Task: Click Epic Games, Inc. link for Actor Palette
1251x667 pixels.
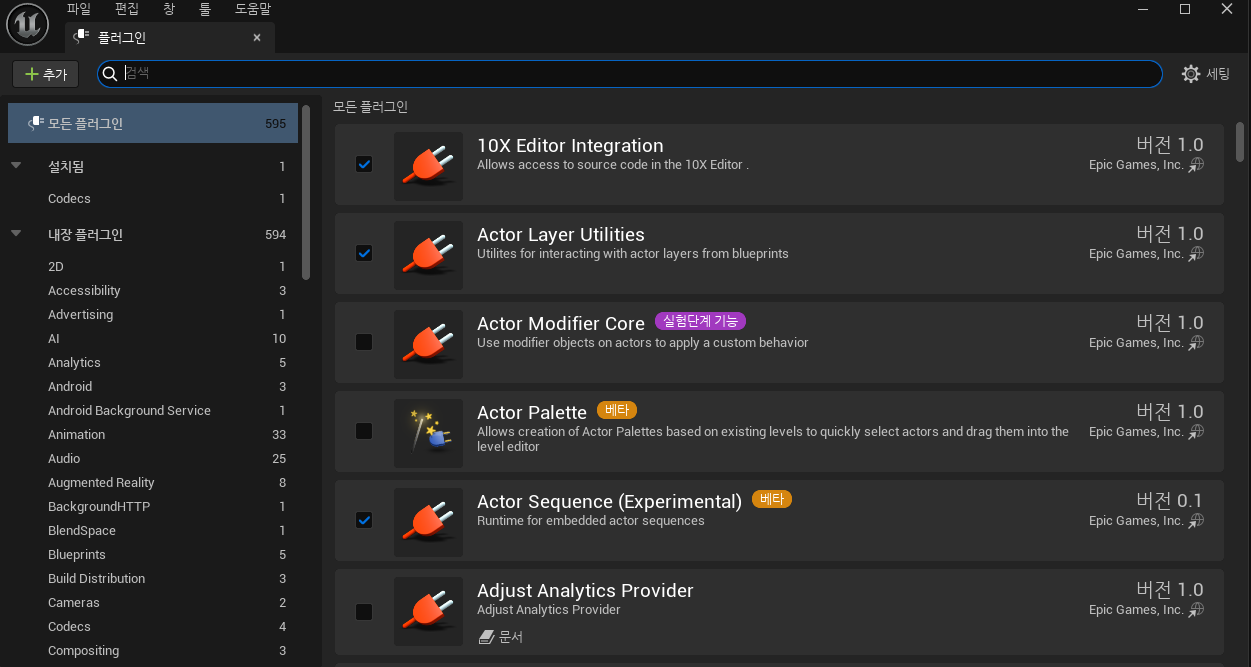Action: [1136, 432]
